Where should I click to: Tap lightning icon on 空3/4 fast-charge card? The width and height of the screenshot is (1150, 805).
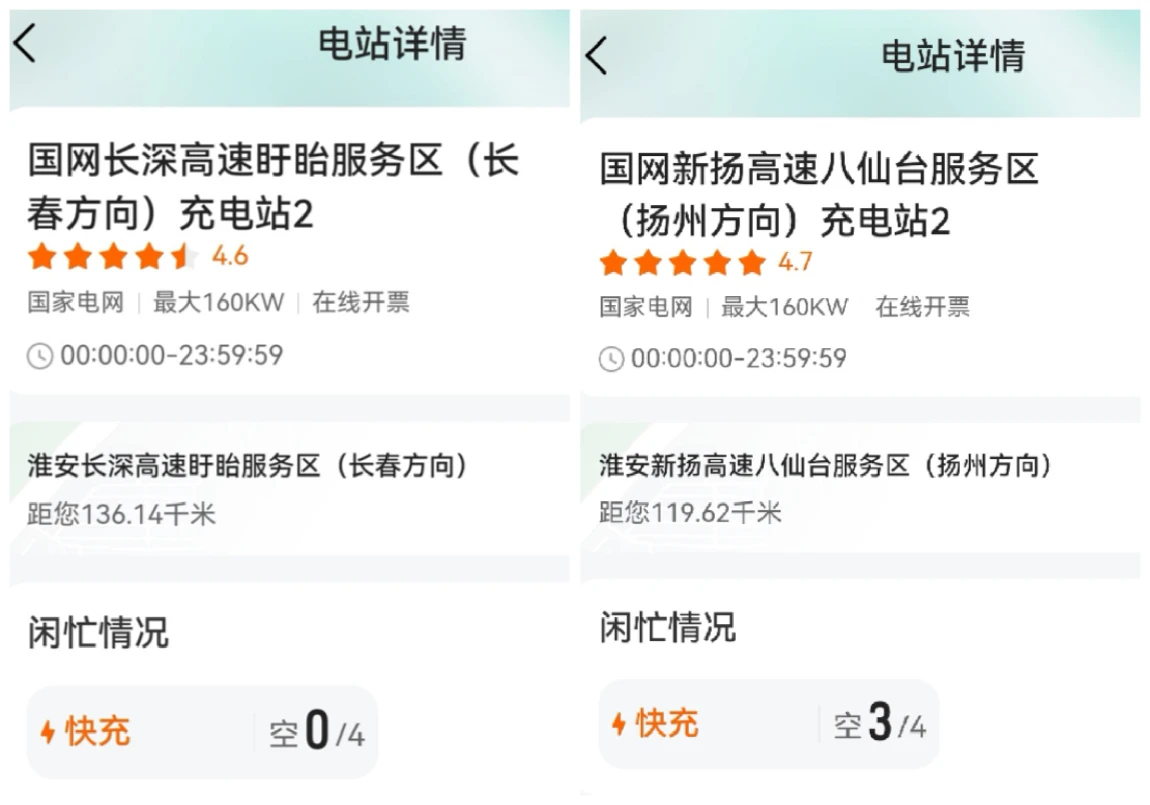click(x=619, y=724)
